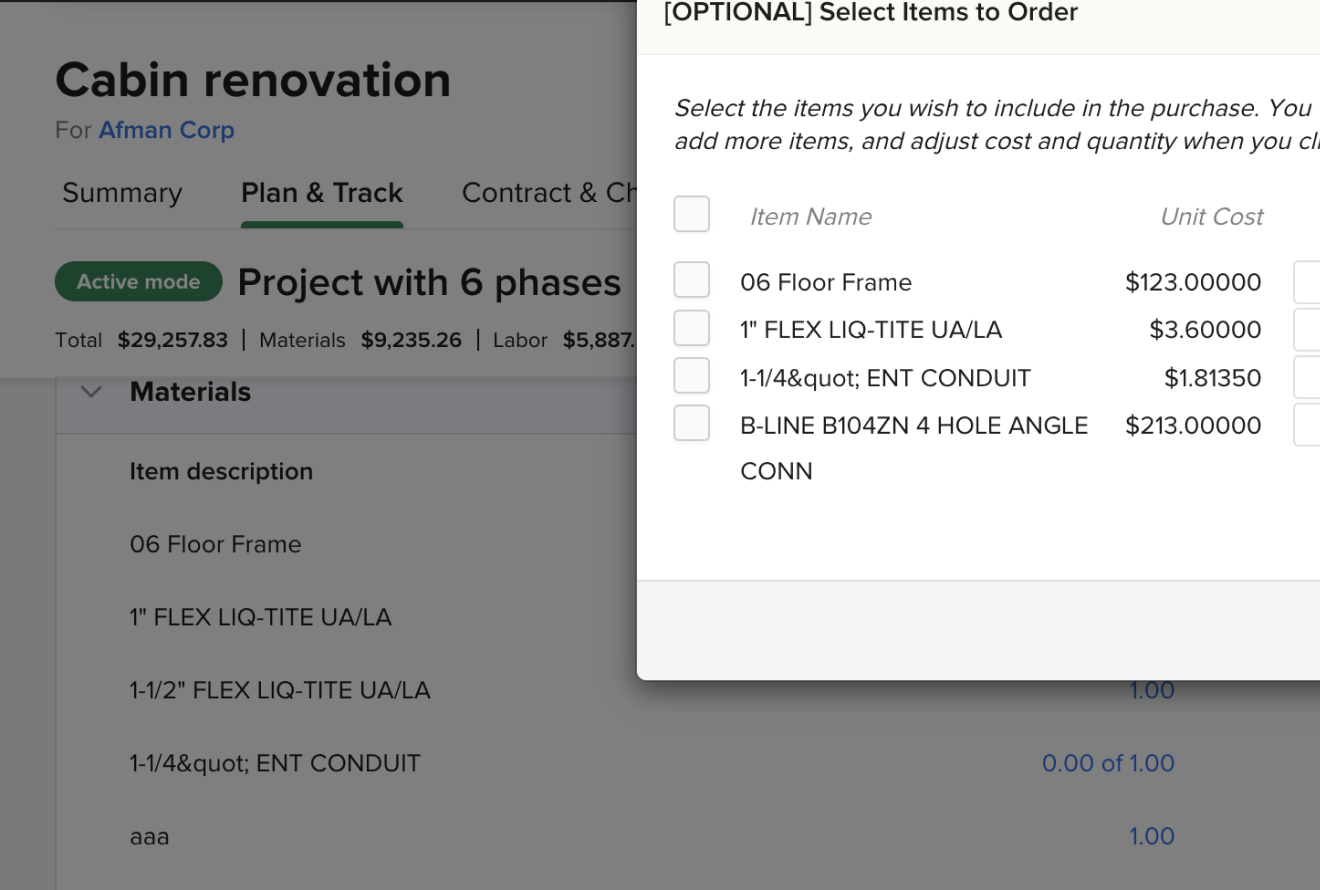Click the Cabin renovation project title
The height and width of the screenshot is (890, 1320).
tap(252, 80)
